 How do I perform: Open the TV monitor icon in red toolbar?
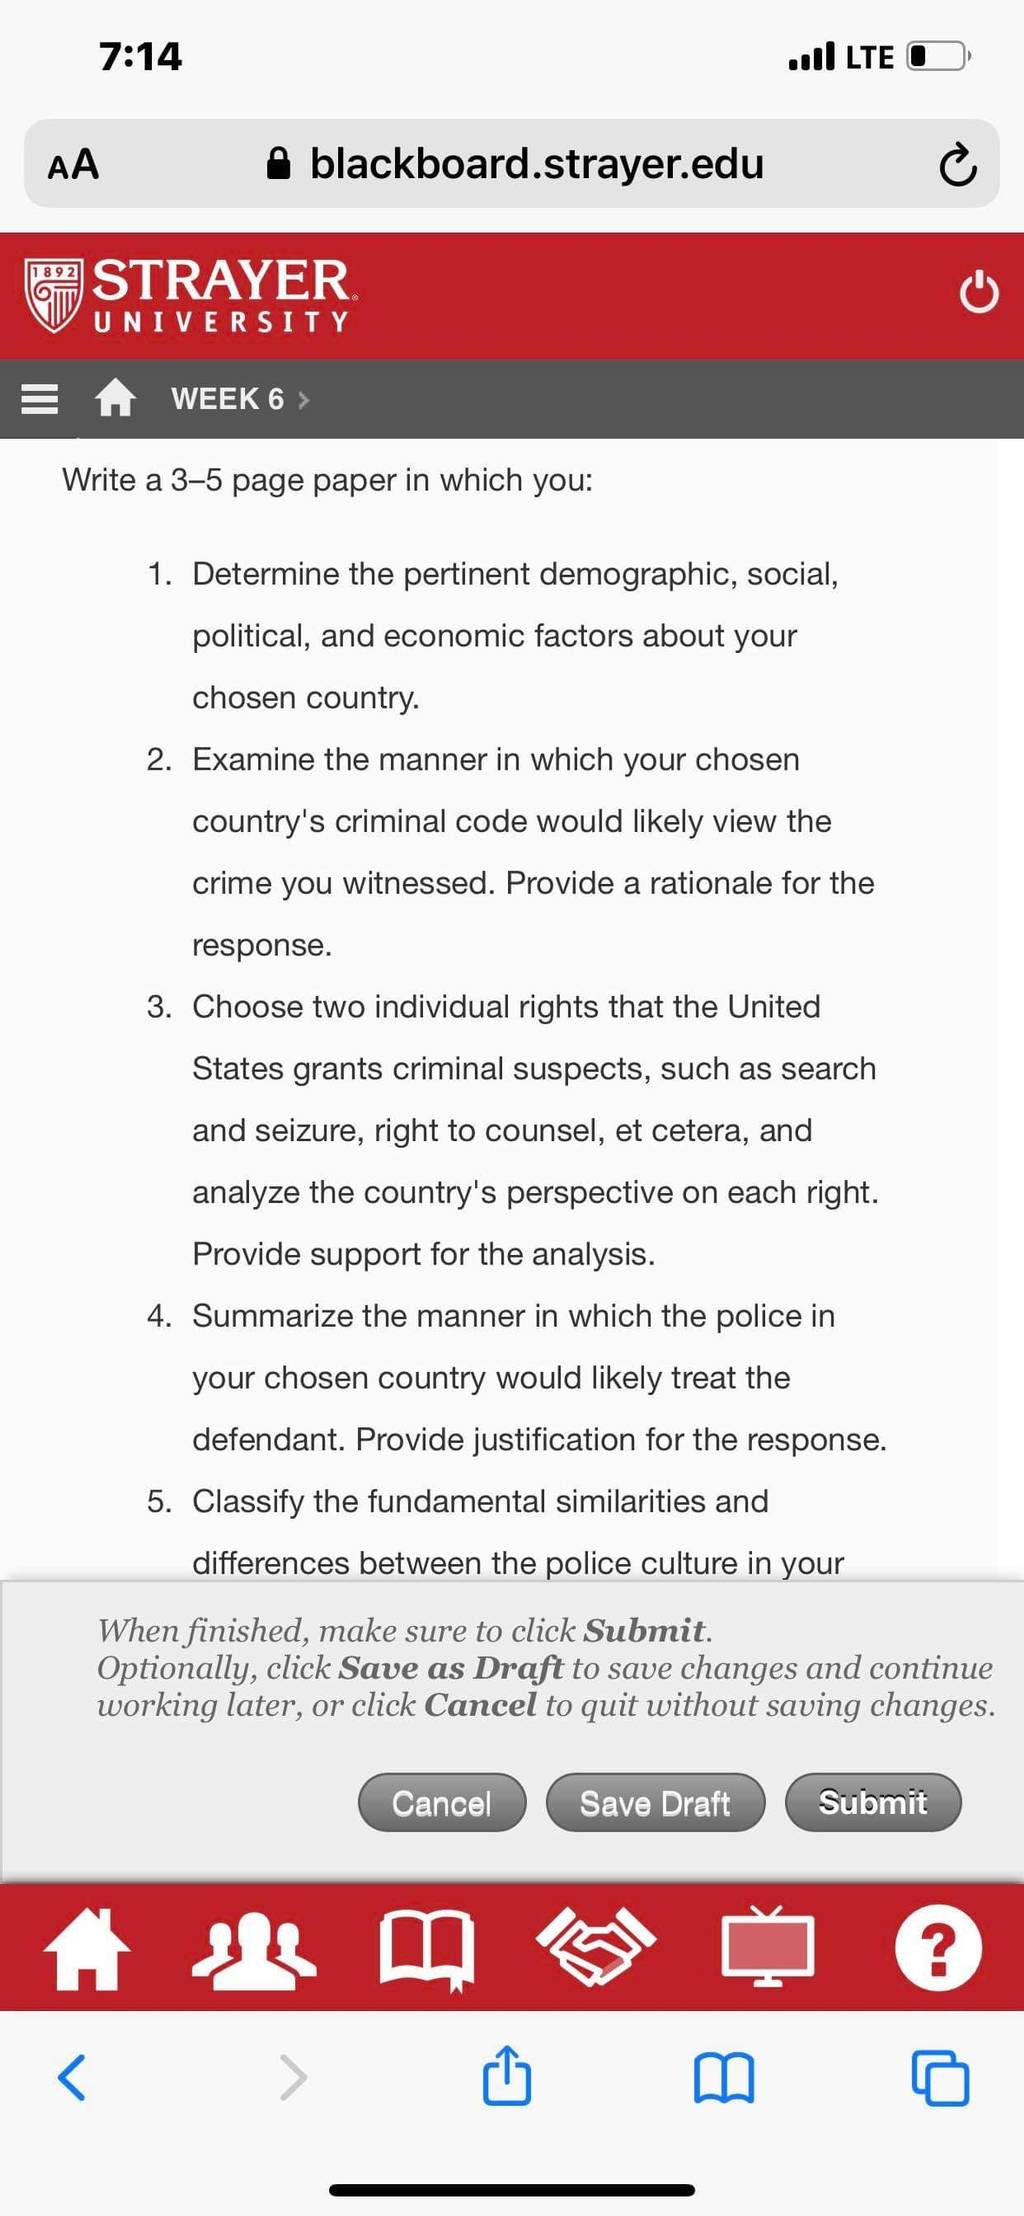click(x=768, y=1946)
